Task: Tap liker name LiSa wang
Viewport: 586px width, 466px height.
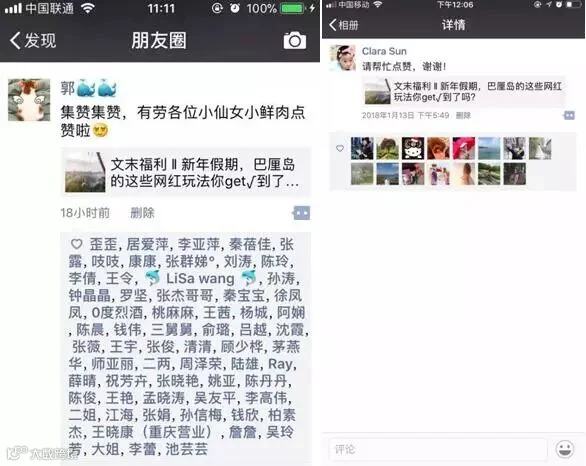Action: pyautogui.click(x=200, y=278)
